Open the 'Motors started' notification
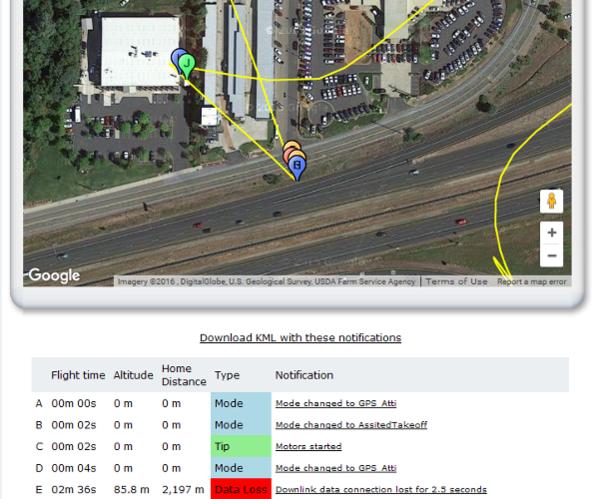Image resolution: width=599 pixels, height=499 pixels. point(308,446)
